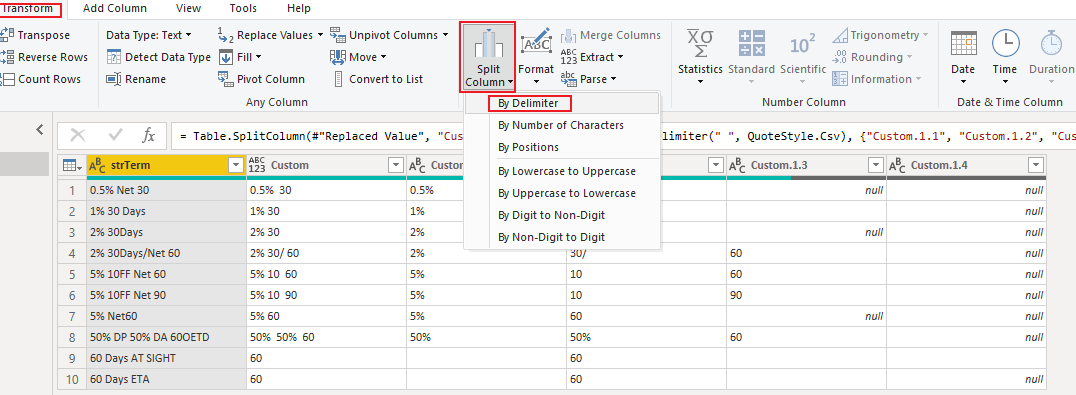Select By Positions option
1076x395 pixels.
click(x=562, y=147)
